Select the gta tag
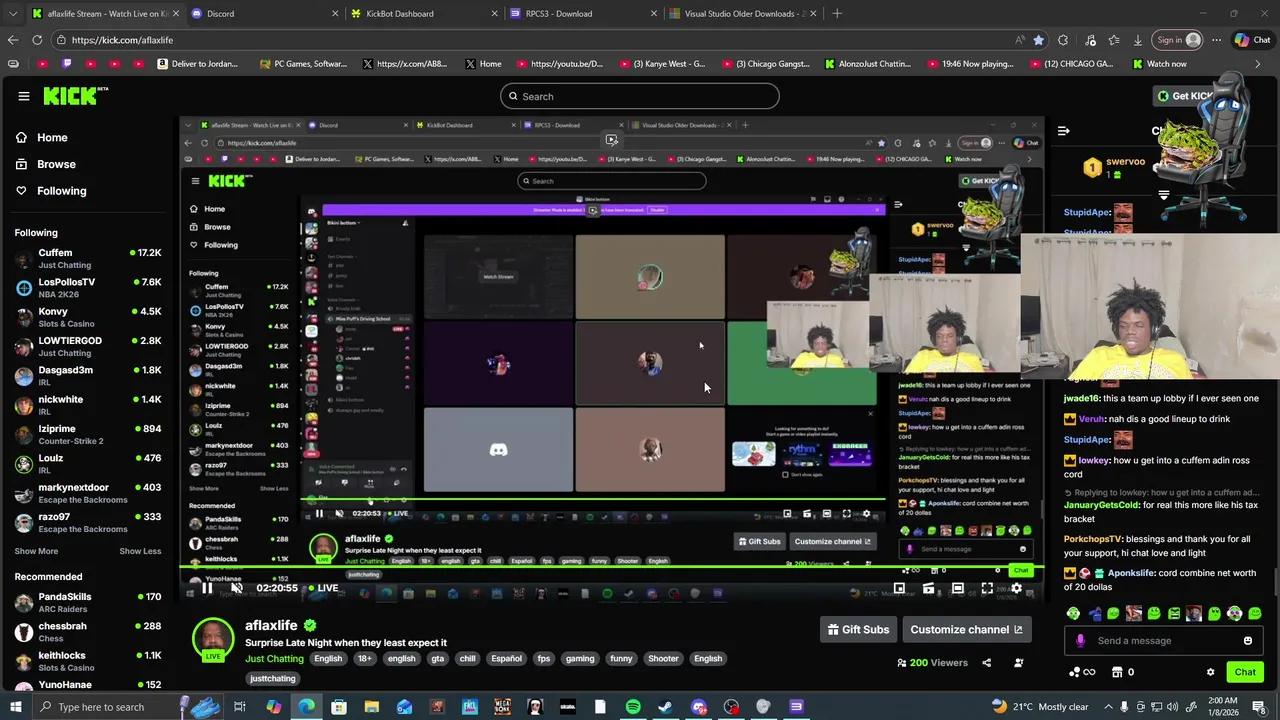Viewport: 1280px width, 720px height. tap(437, 659)
